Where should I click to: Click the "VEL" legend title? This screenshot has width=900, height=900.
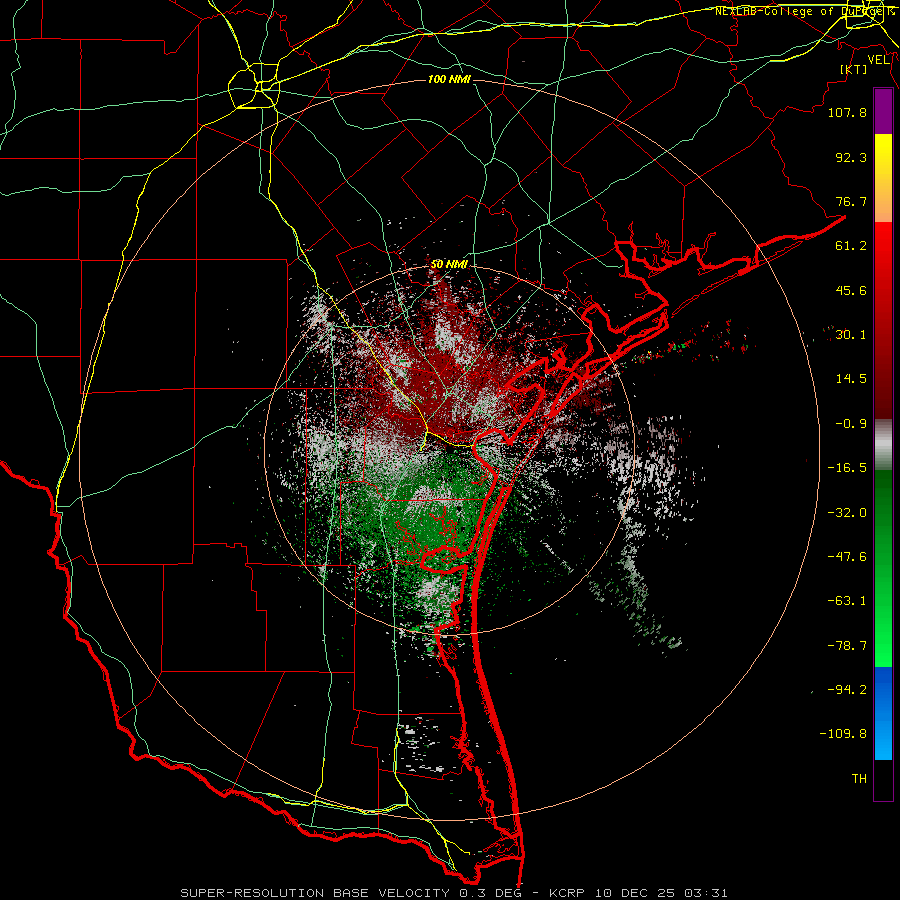pyautogui.click(x=878, y=59)
